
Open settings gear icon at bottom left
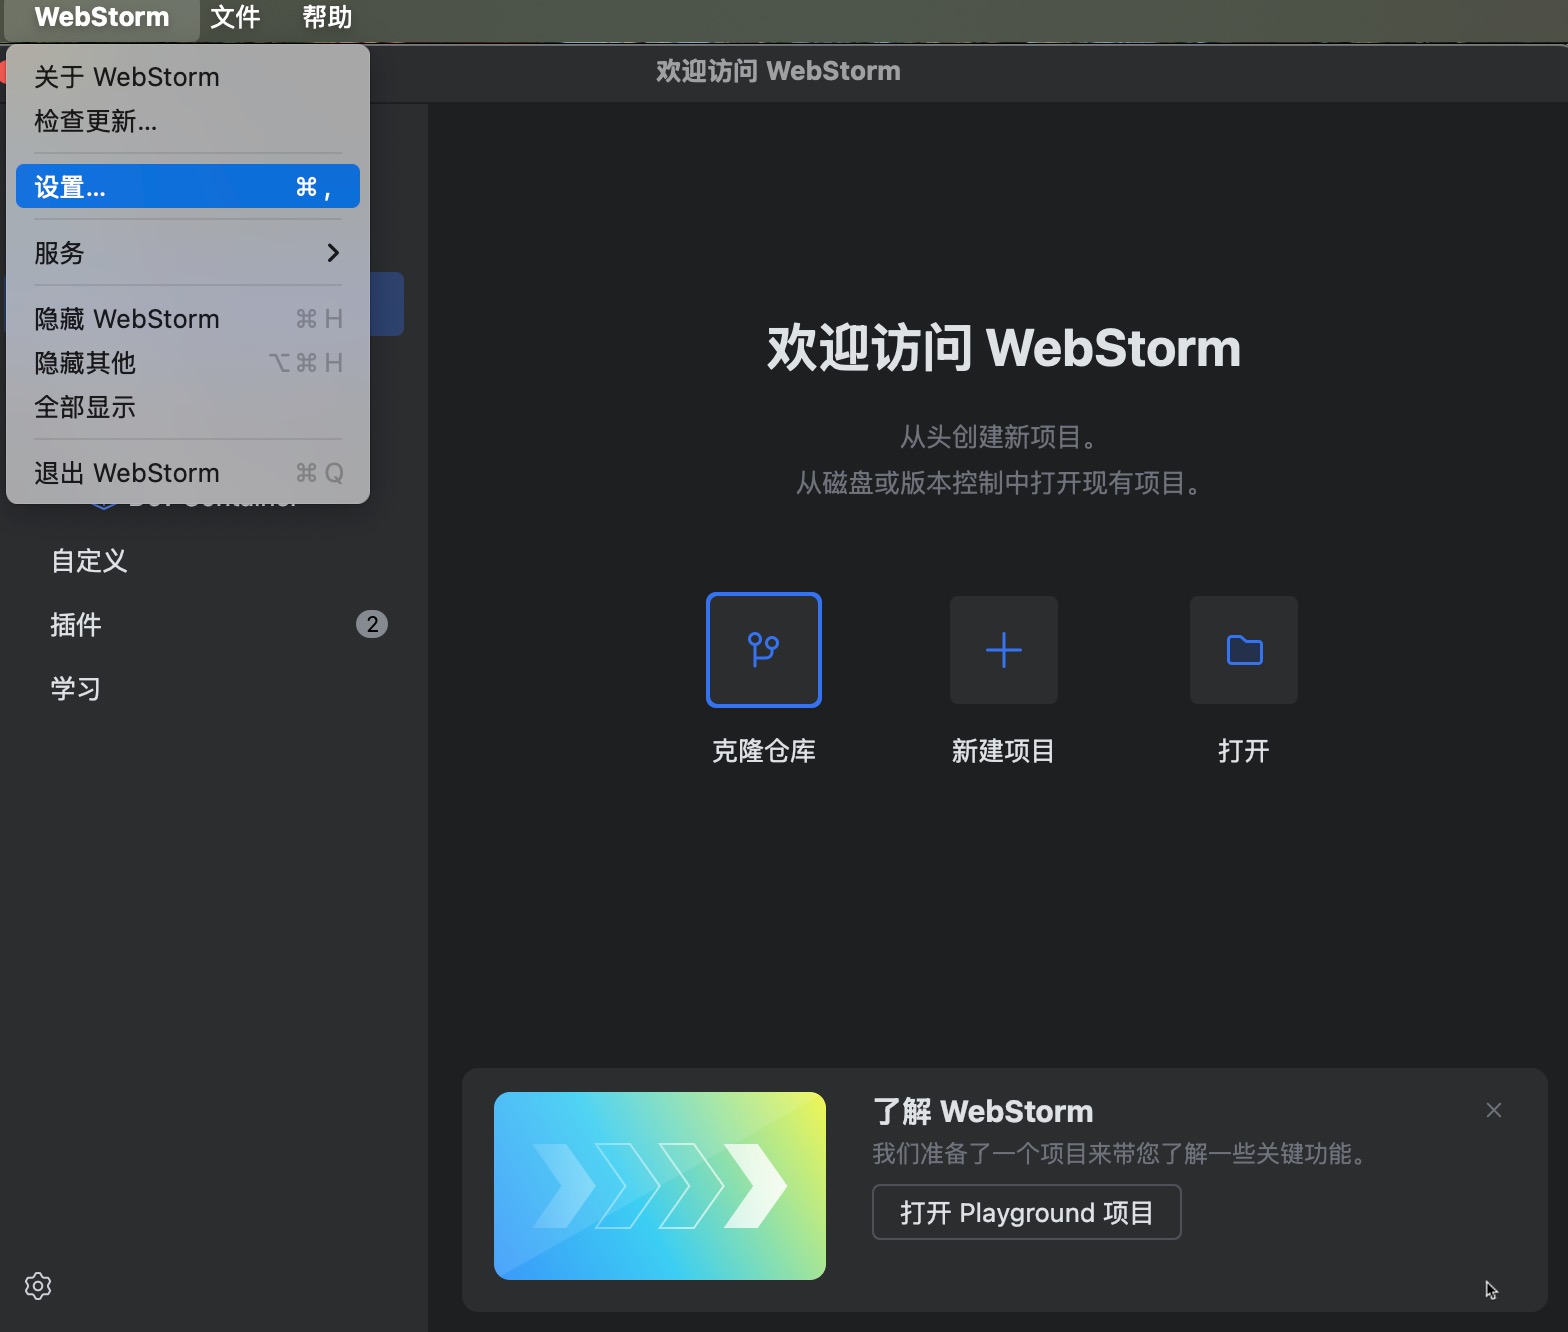(38, 1286)
